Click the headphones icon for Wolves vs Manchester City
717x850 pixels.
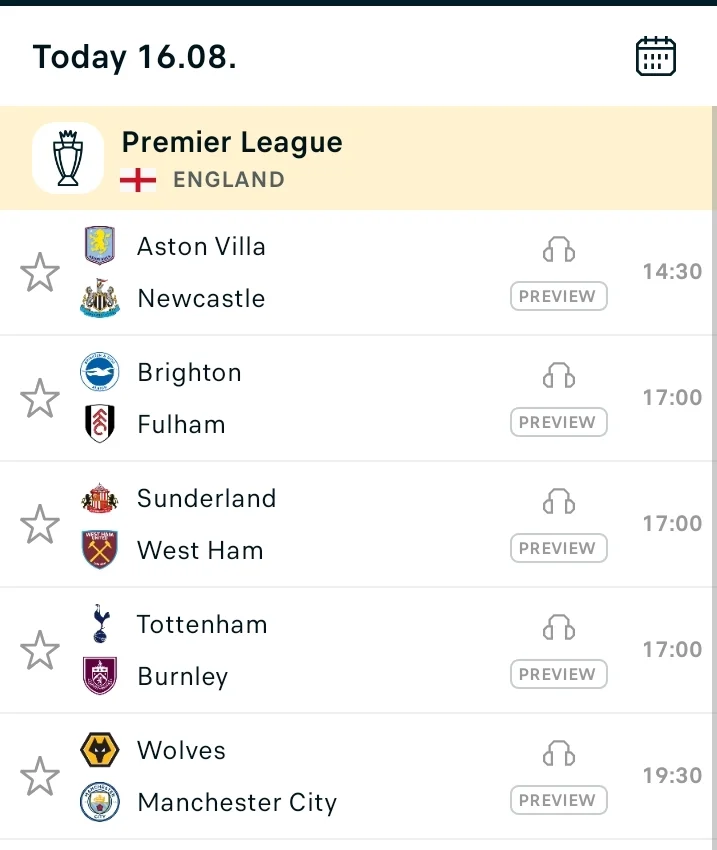click(x=559, y=754)
